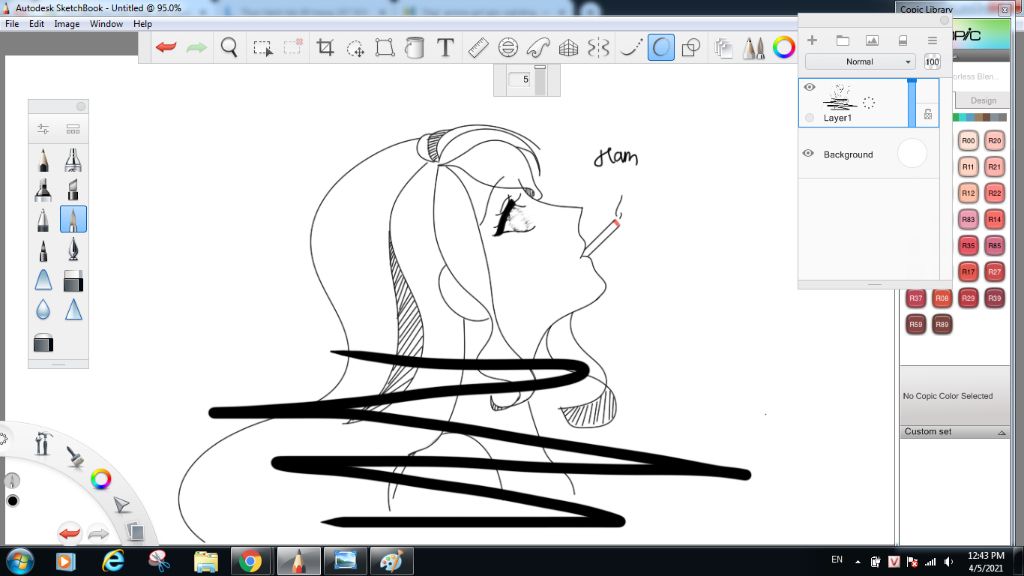Enable the Ellipse guide tool
The height and width of the screenshot is (576, 1024).
(x=508, y=47)
